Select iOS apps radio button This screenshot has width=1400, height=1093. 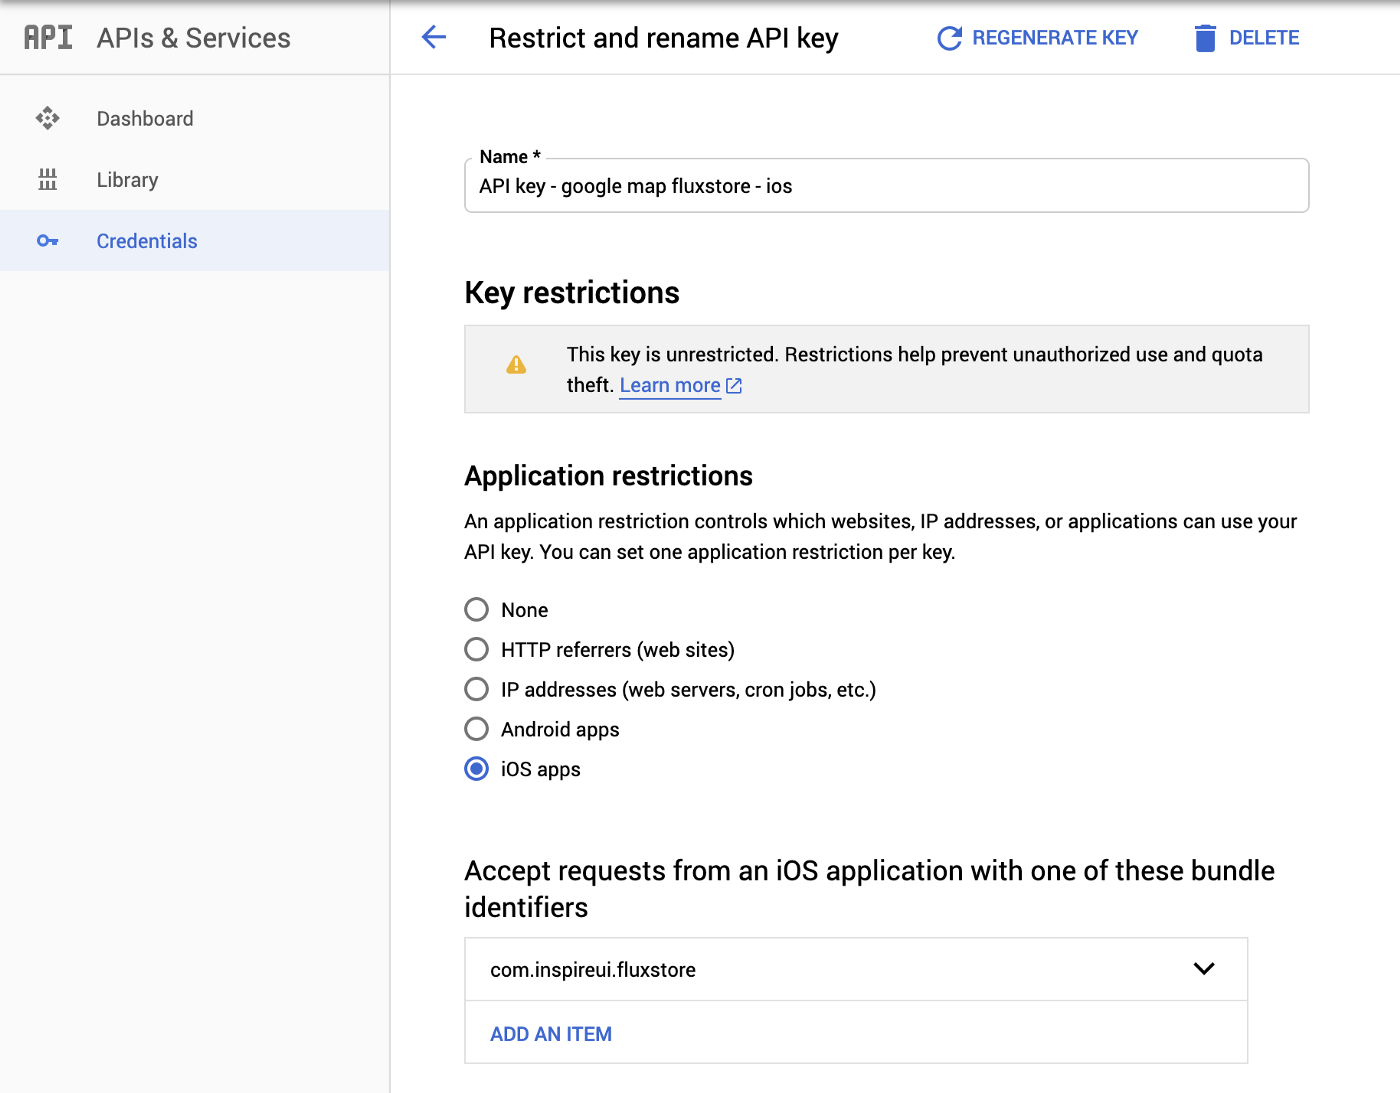[x=477, y=769]
